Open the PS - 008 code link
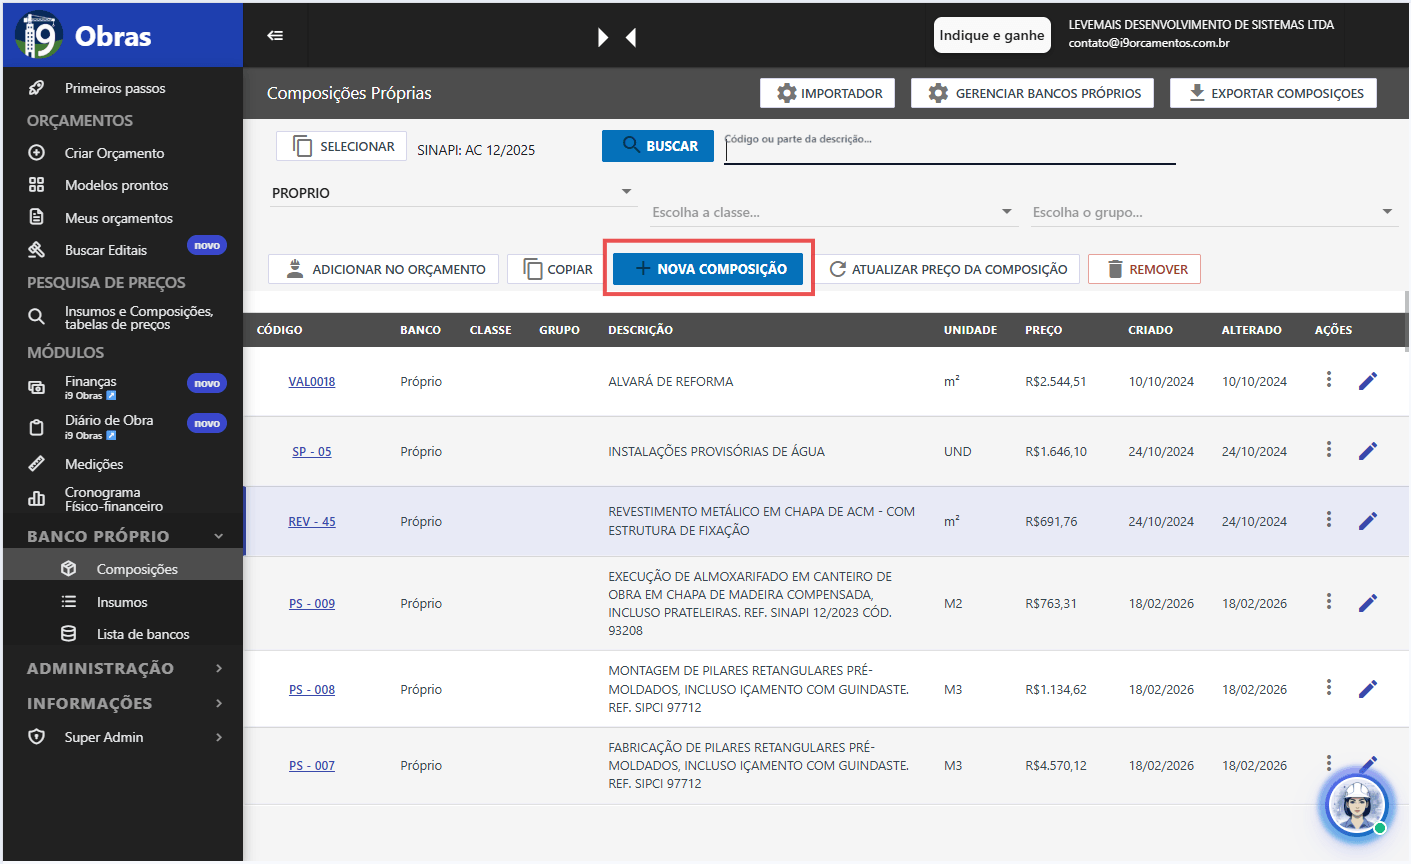This screenshot has width=1411, height=864. click(312, 689)
